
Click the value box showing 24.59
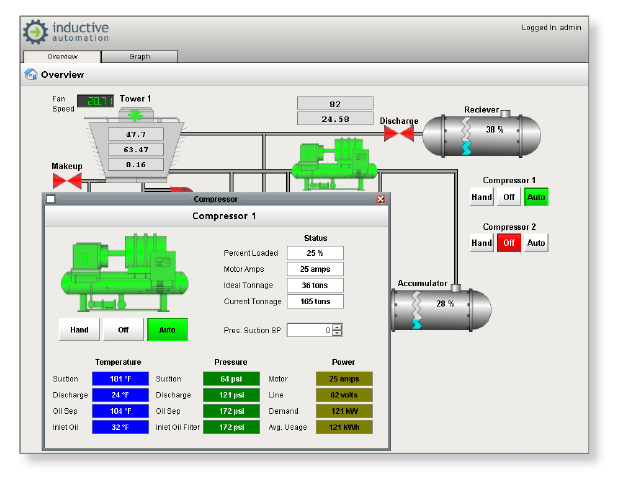[x=335, y=119]
